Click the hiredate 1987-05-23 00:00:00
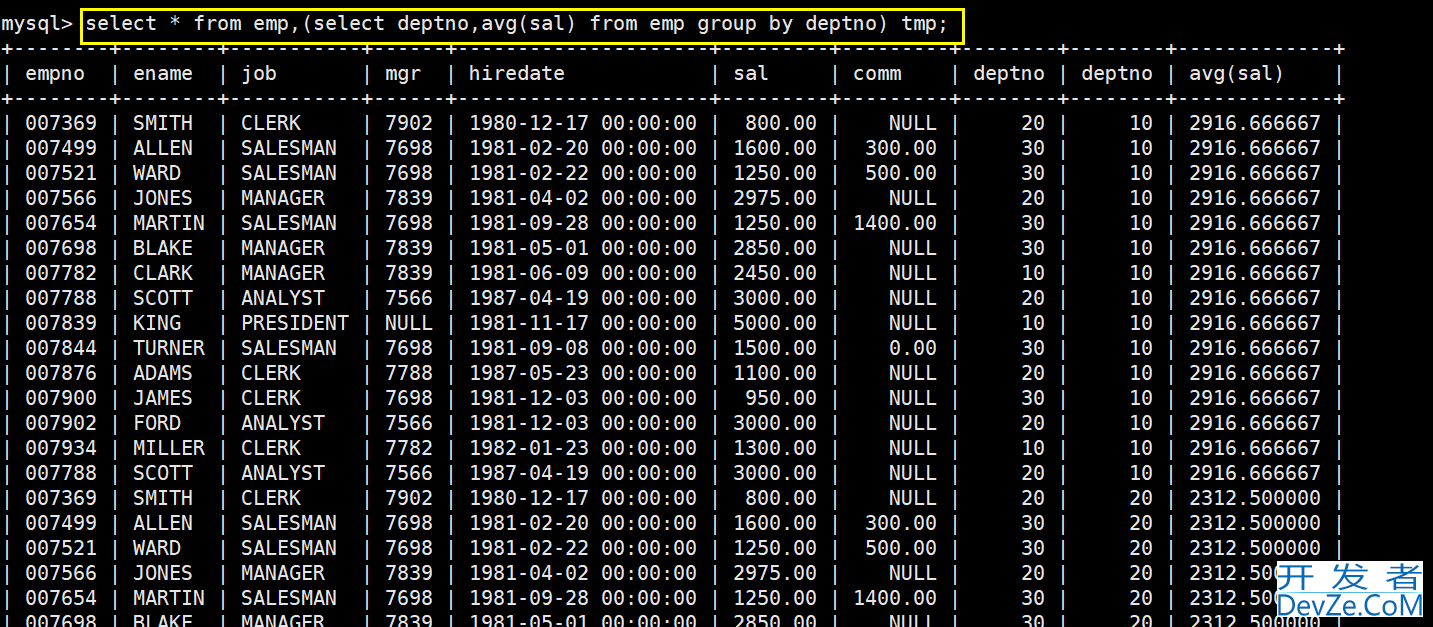This screenshot has width=1433, height=627. 583,373
